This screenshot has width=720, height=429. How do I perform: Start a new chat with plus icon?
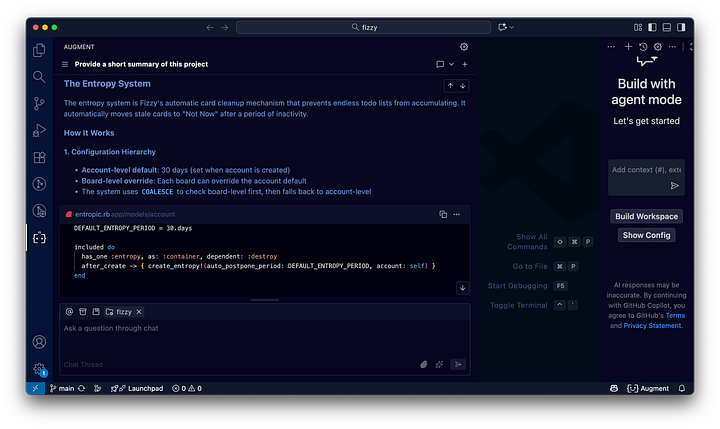(x=465, y=64)
